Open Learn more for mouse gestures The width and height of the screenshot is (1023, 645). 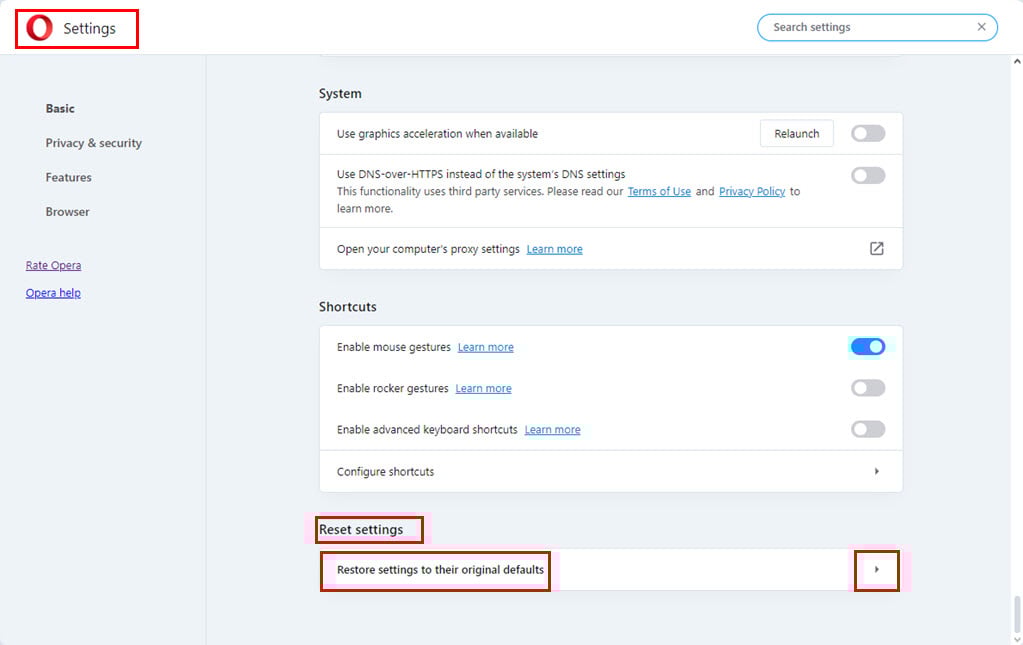(485, 347)
